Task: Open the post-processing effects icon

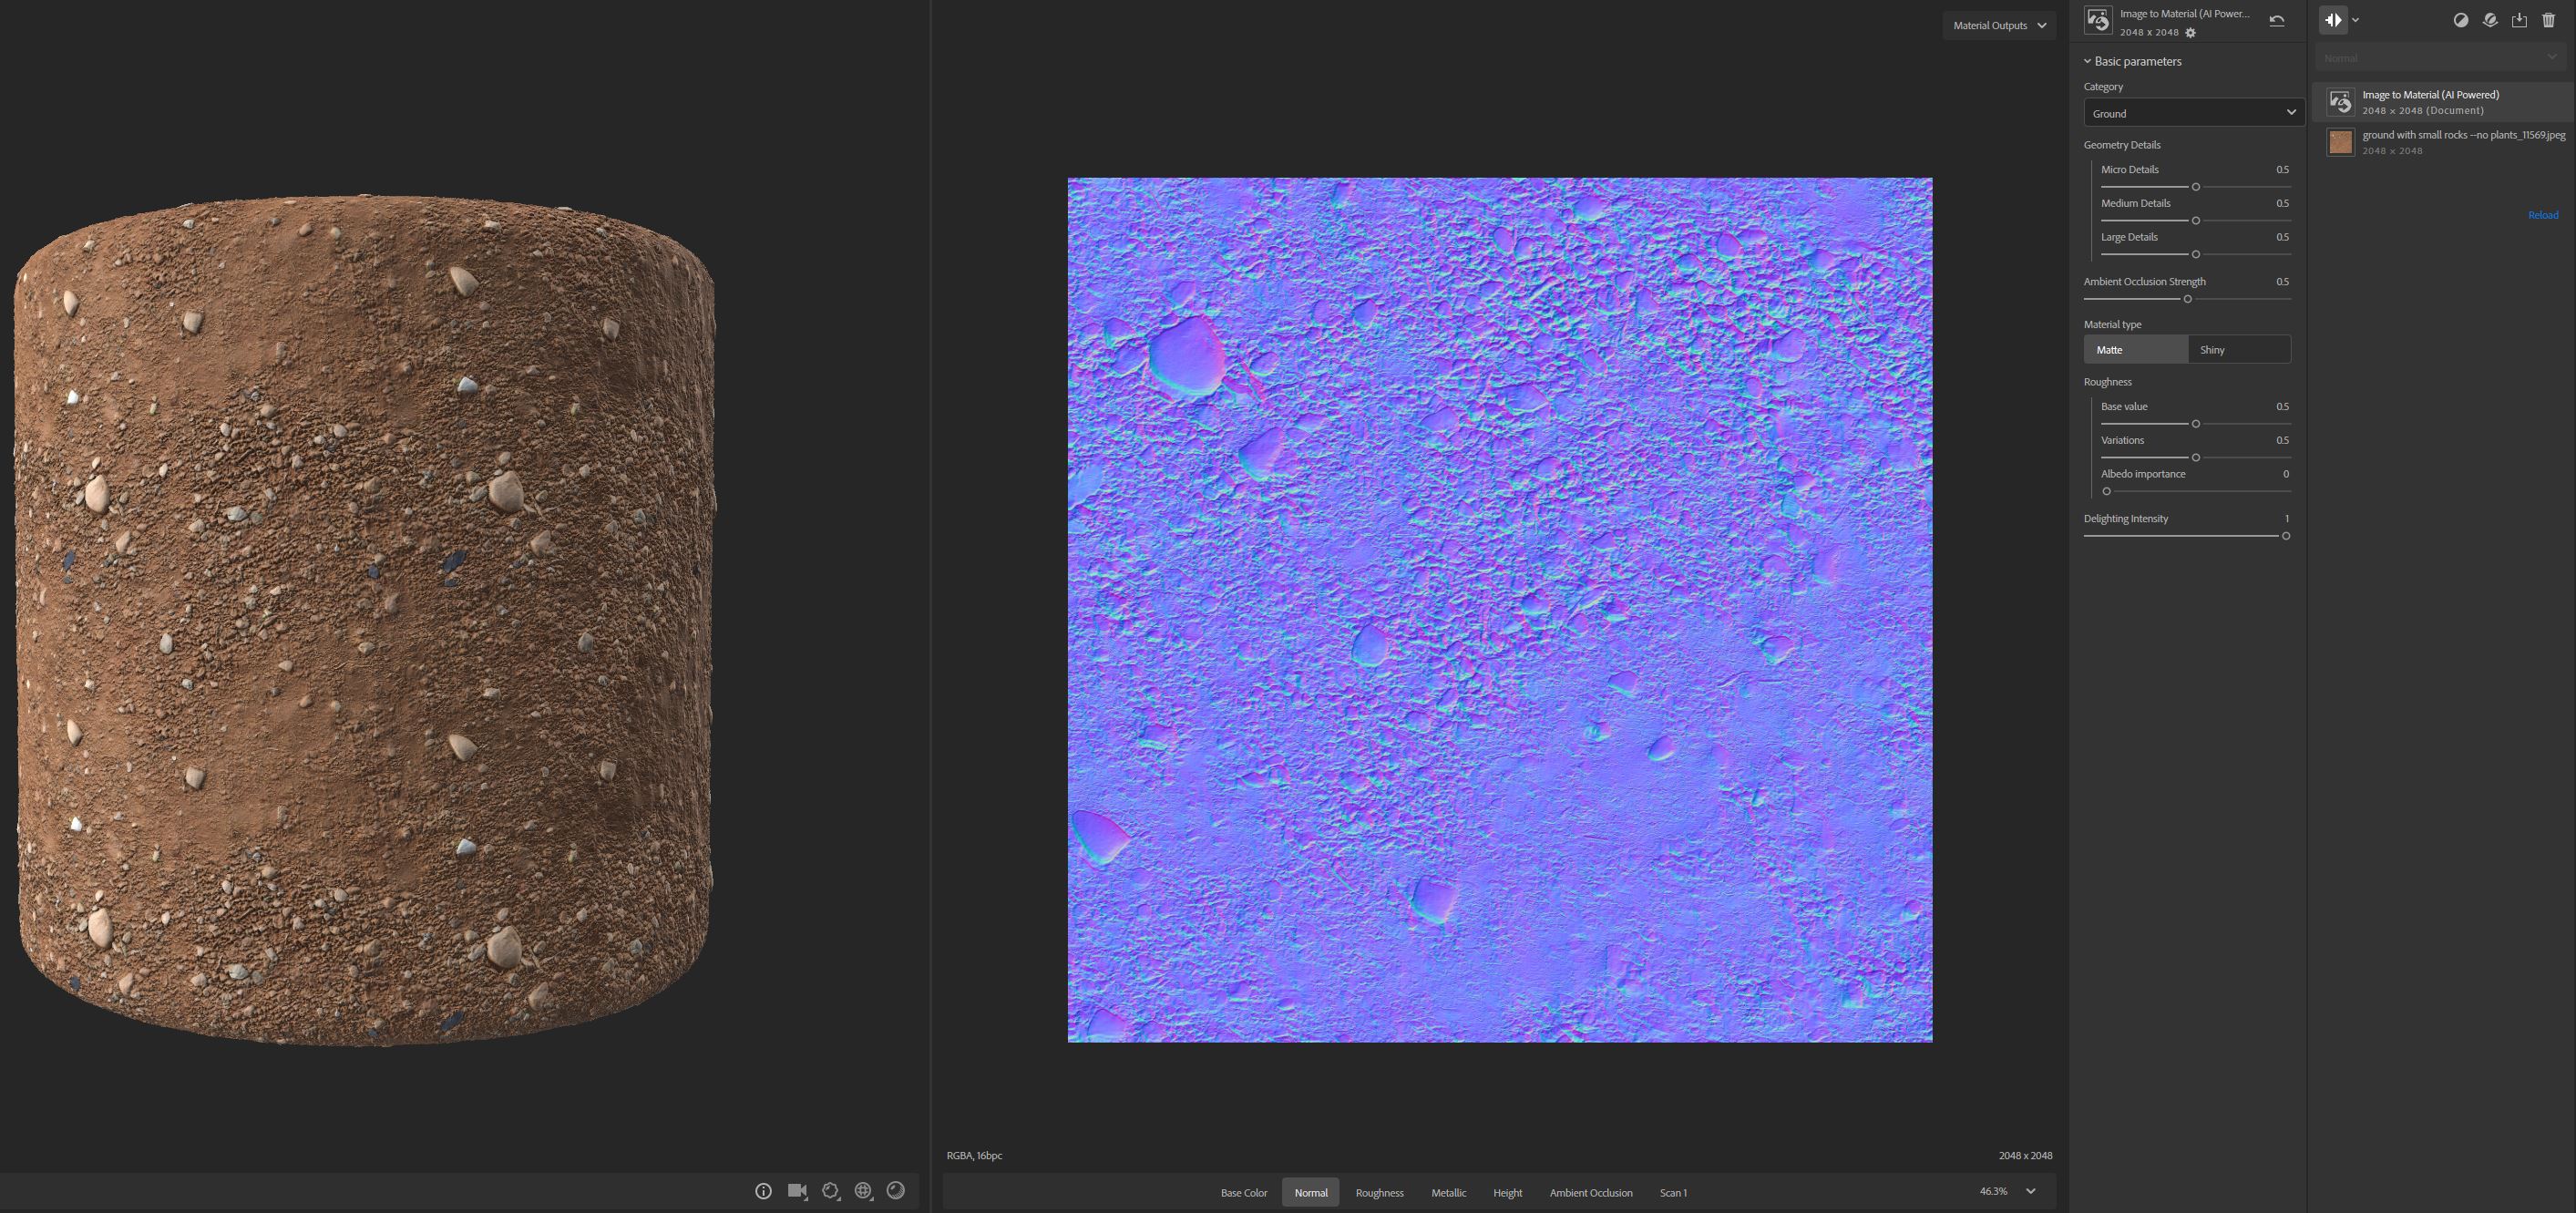Action: point(831,1191)
